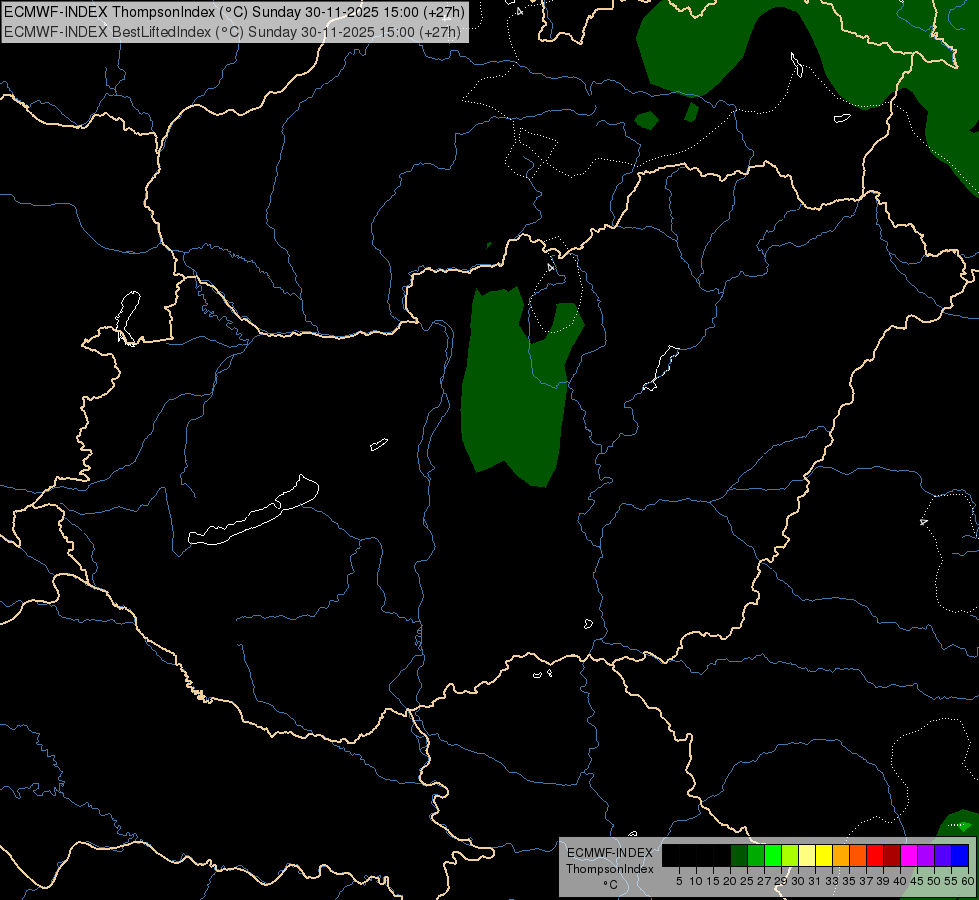Click the legend tick label 40
979x900 pixels.
click(900, 881)
